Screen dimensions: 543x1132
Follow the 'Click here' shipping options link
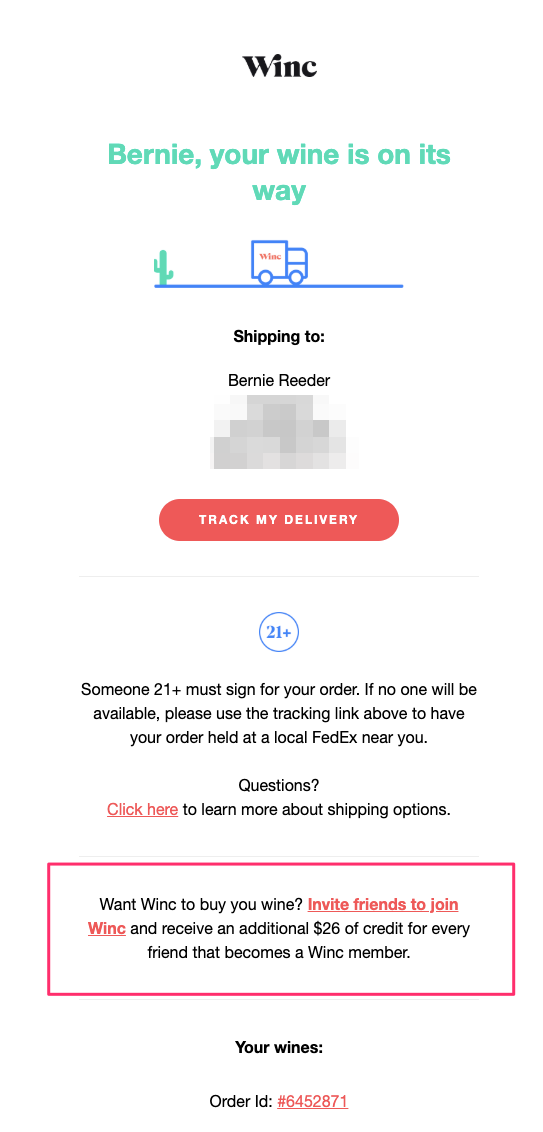[x=142, y=809]
